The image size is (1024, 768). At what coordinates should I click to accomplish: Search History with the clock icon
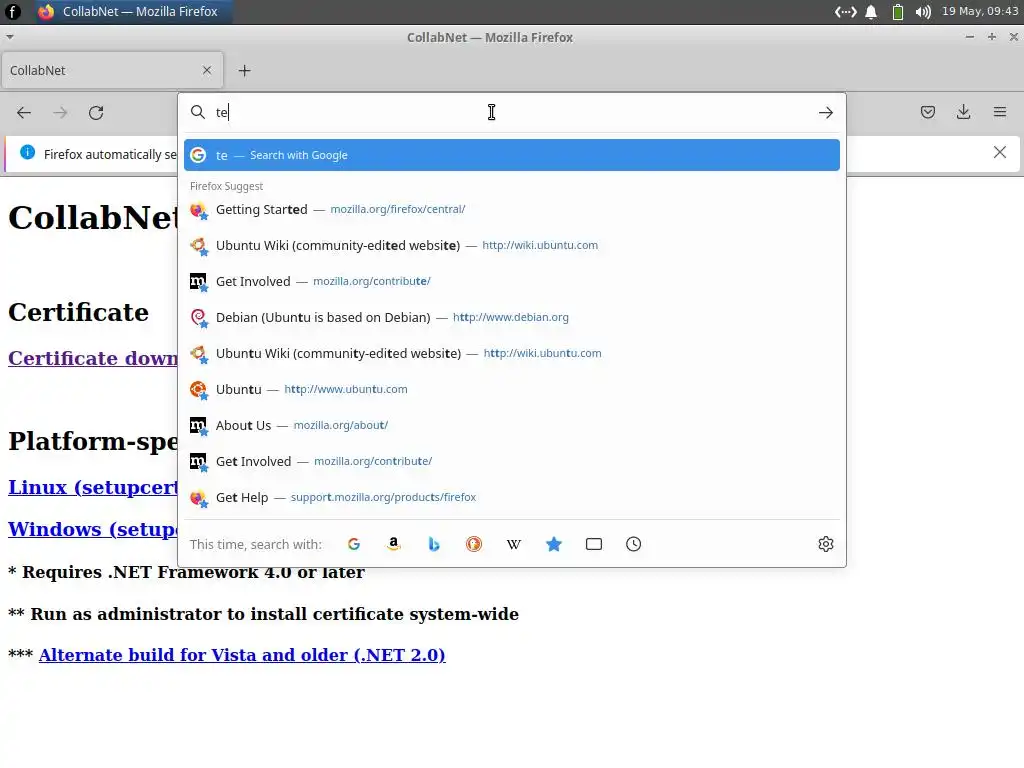633,544
